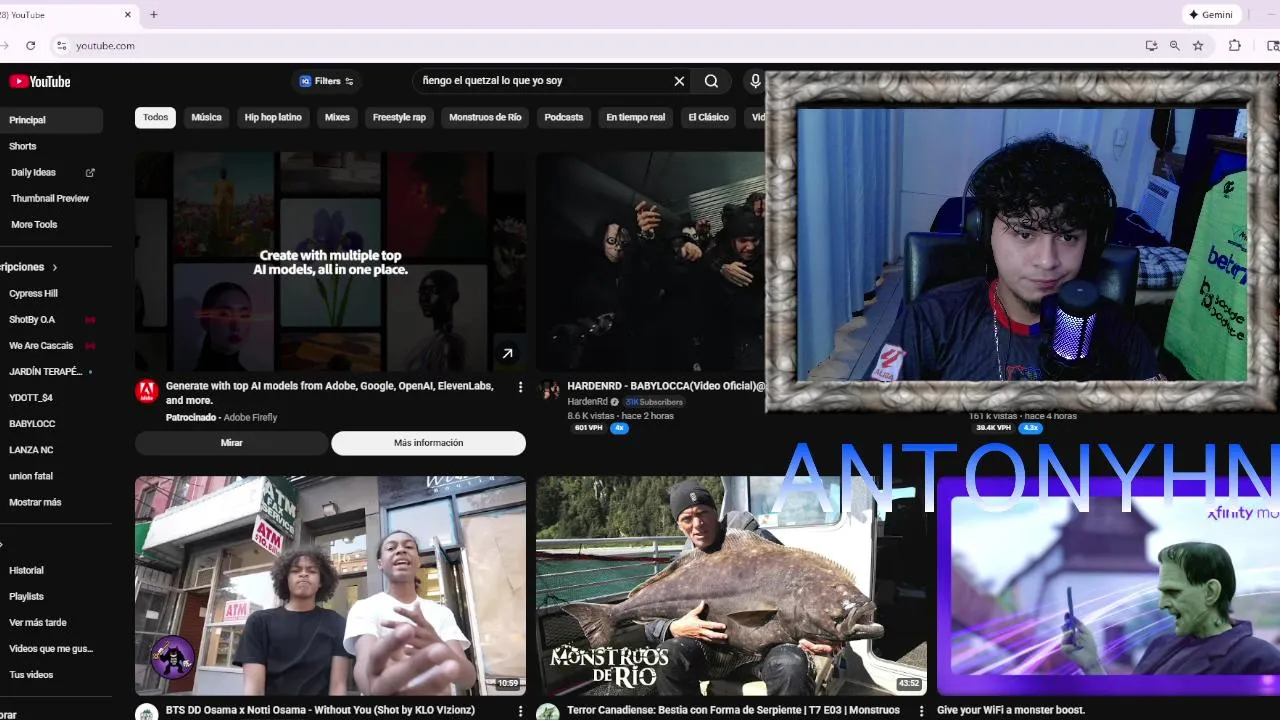1280x720 pixels.
Task: Select the El Clásico chip
Action: pos(708,117)
